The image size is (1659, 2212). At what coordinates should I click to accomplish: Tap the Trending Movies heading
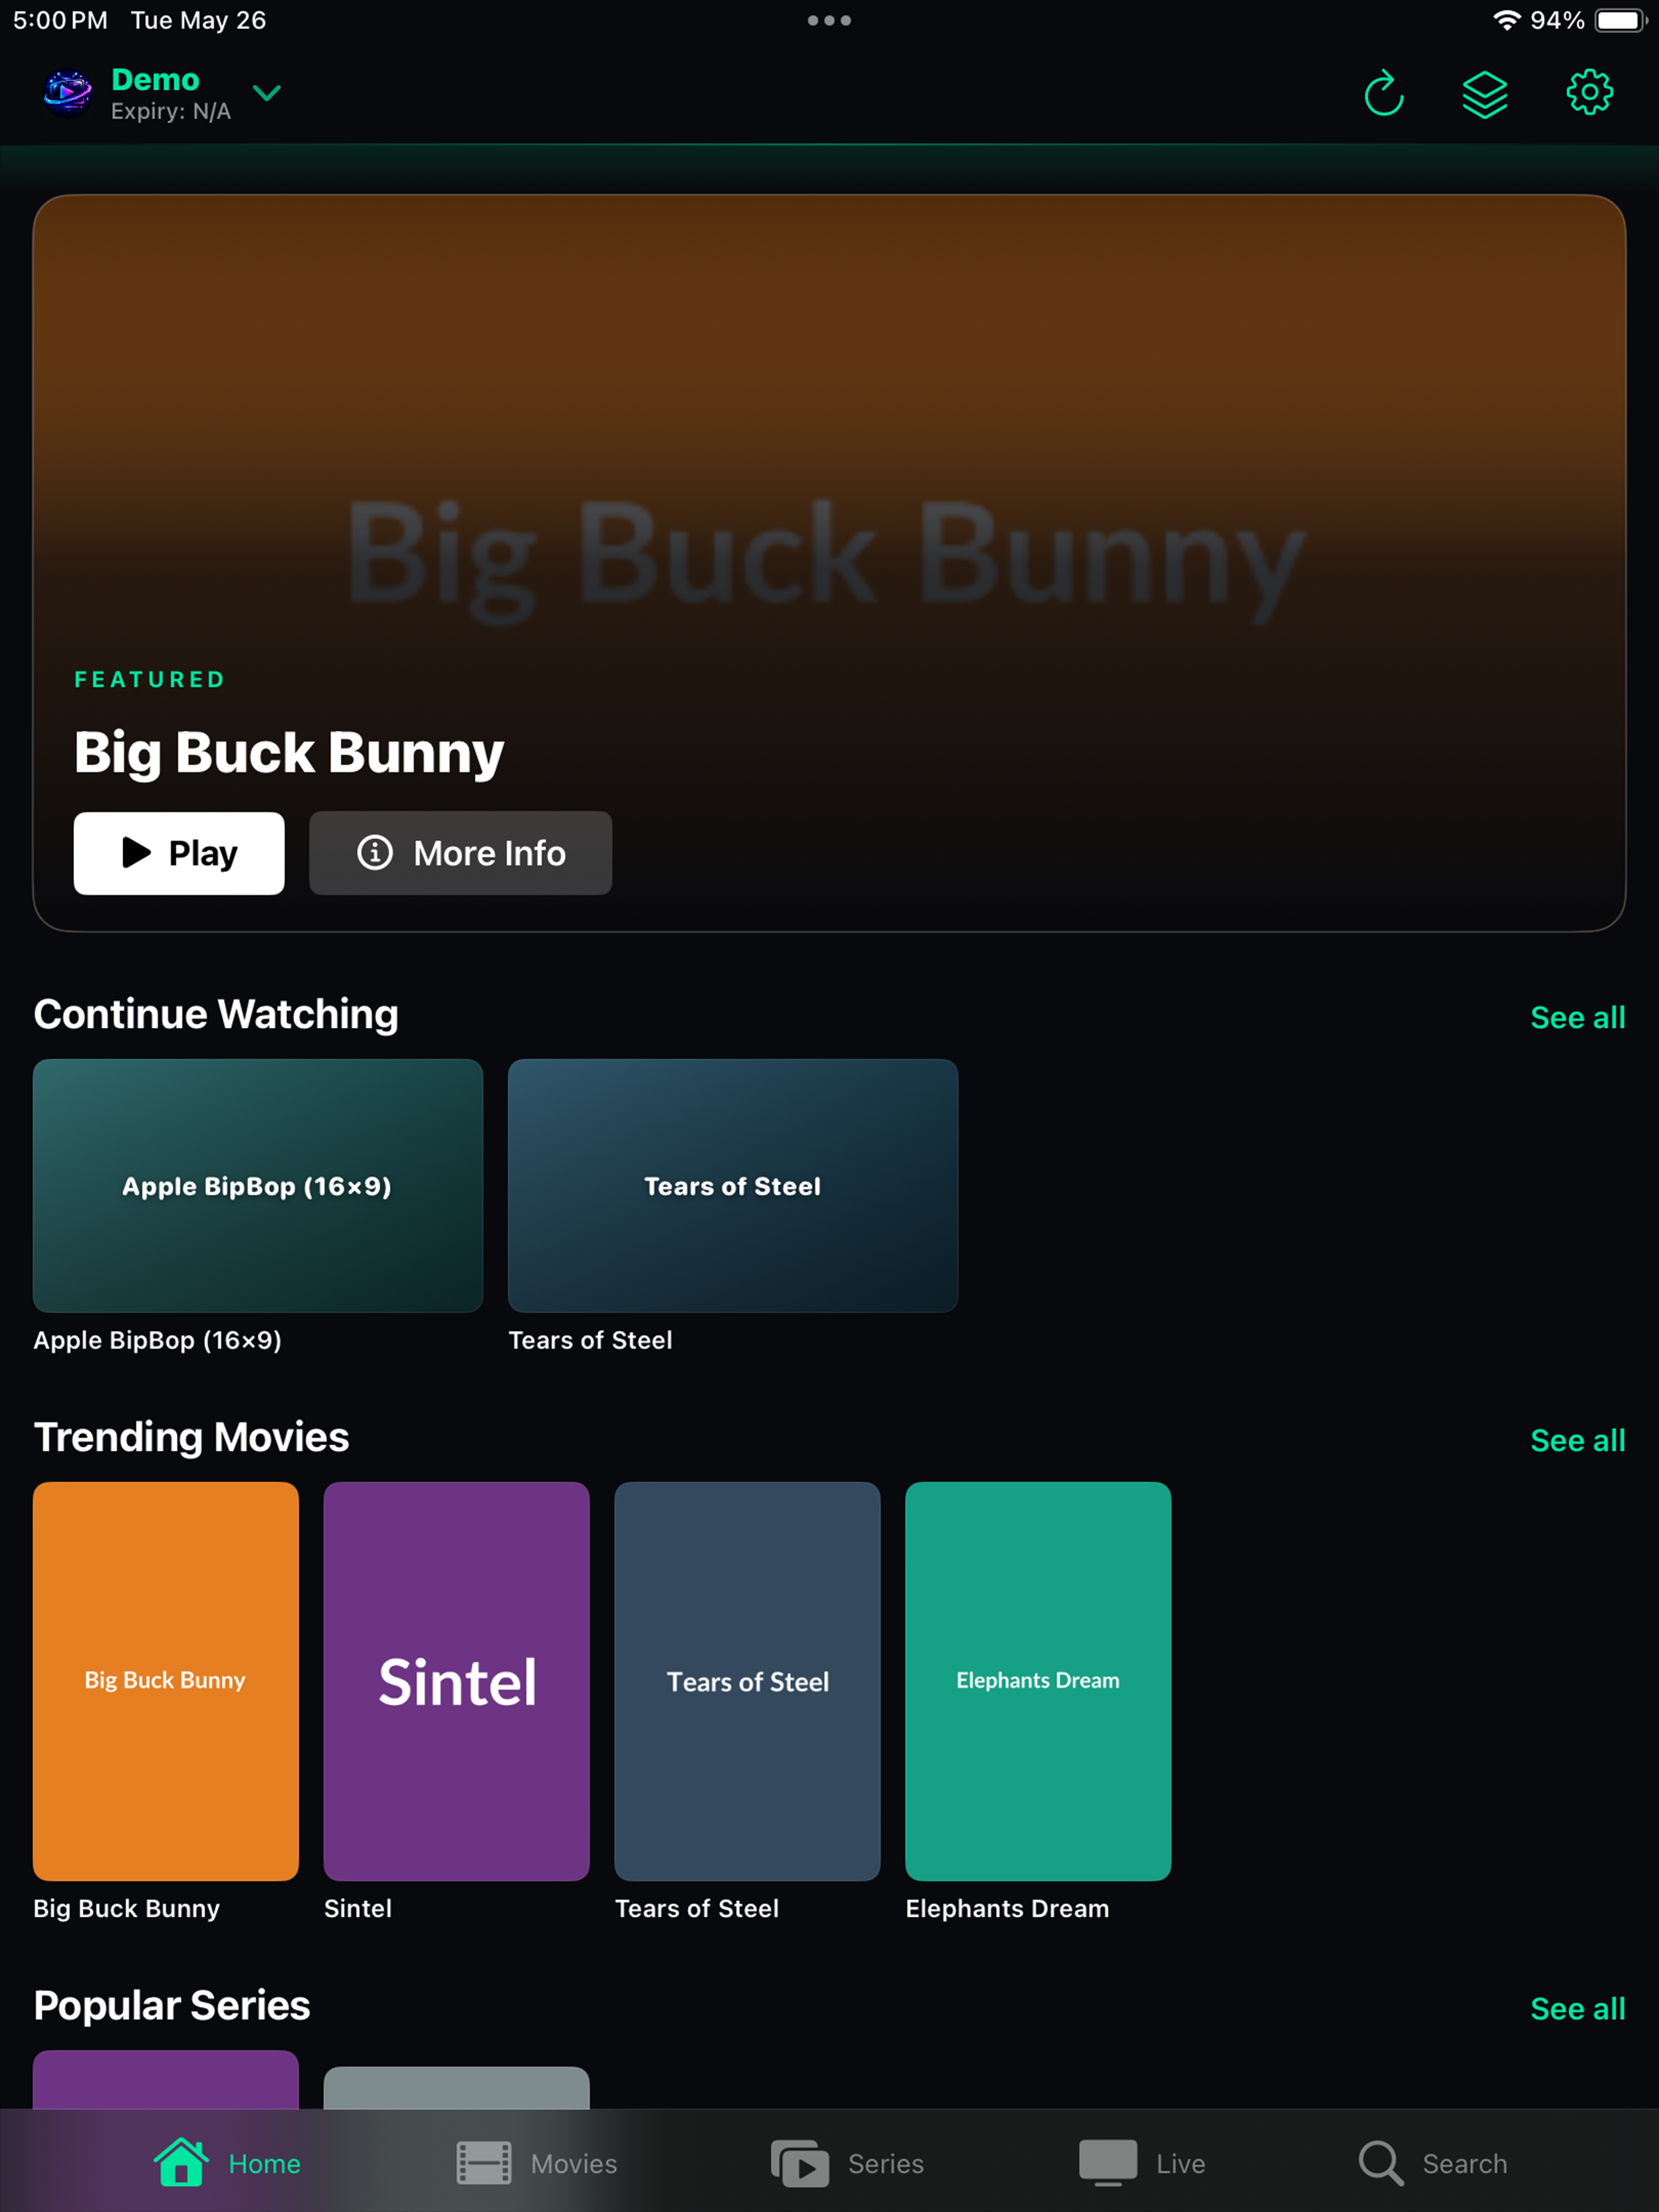pyautogui.click(x=191, y=1437)
